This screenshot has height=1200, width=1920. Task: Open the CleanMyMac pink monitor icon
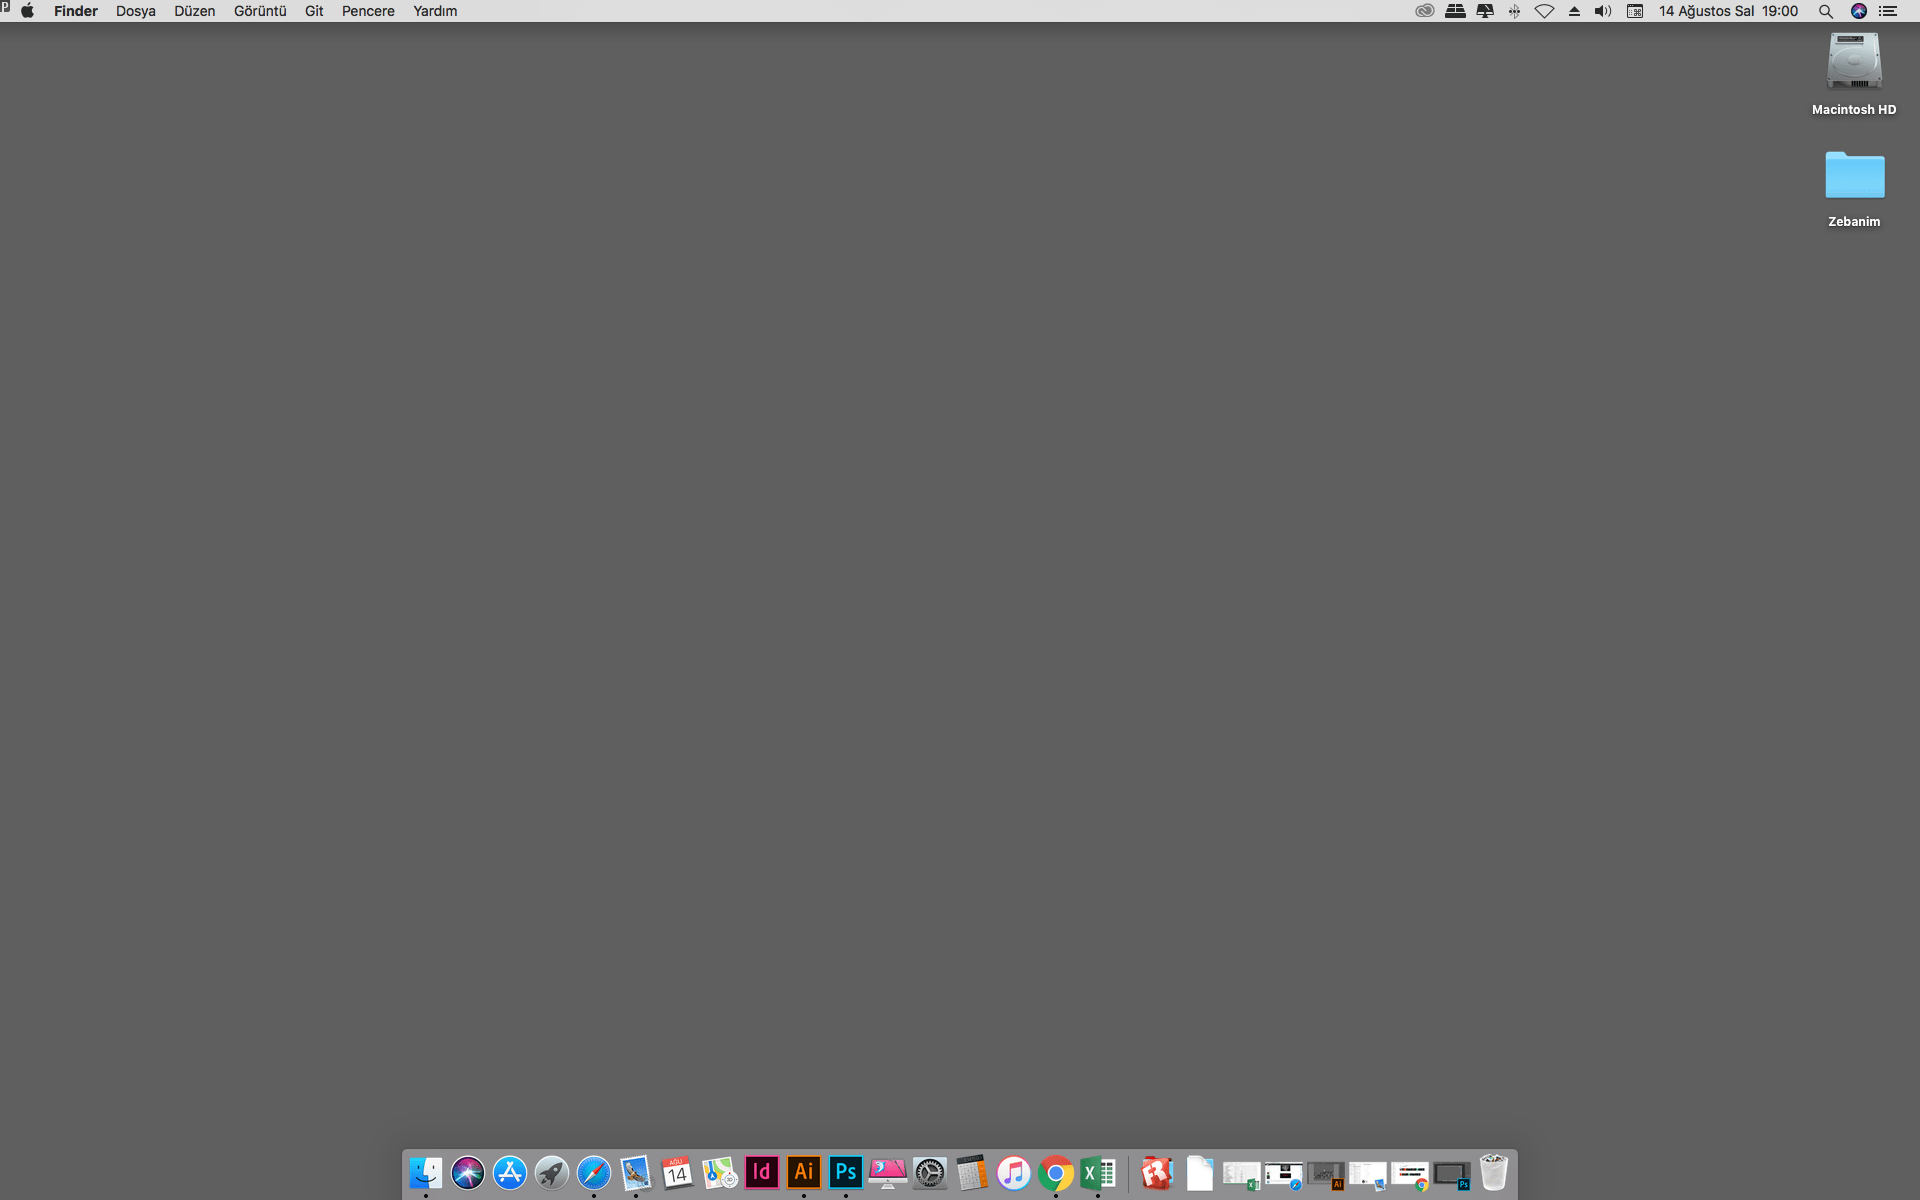(888, 1173)
